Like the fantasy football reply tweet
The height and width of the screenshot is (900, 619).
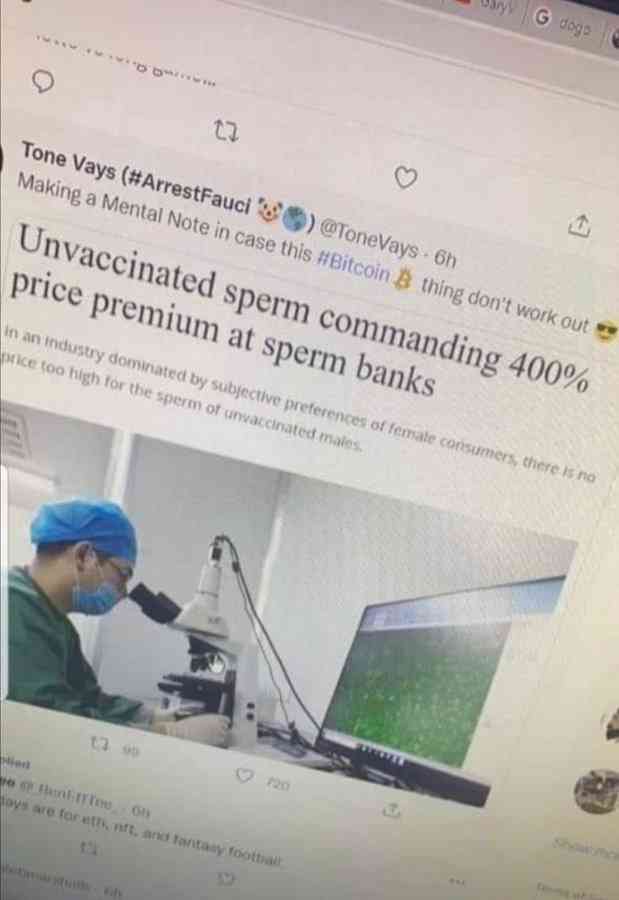227,878
